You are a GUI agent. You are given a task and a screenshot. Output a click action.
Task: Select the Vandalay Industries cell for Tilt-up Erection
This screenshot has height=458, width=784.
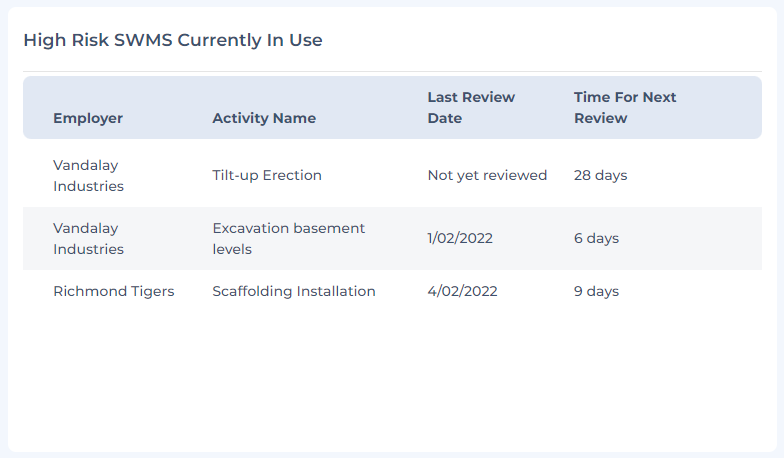click(88, 176)
